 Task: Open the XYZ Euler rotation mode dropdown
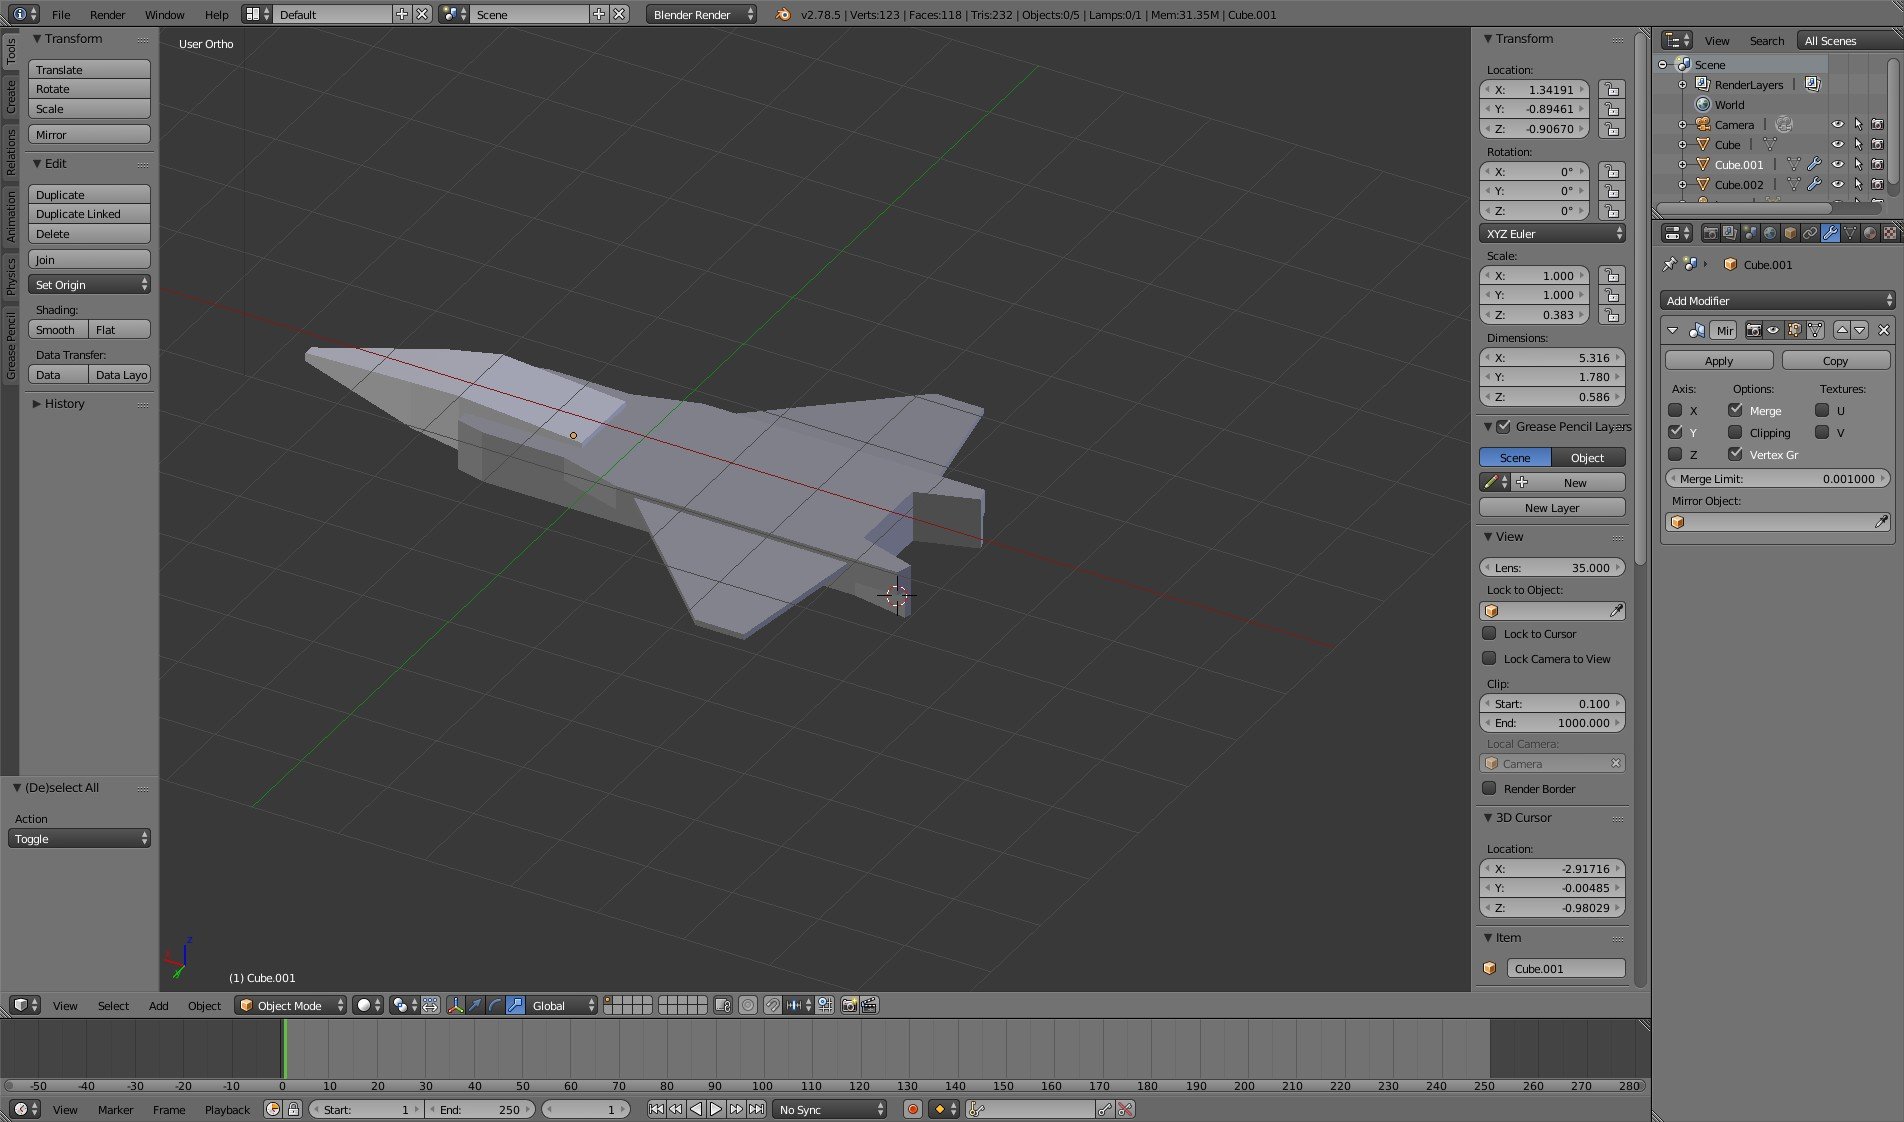point(1553,233)
